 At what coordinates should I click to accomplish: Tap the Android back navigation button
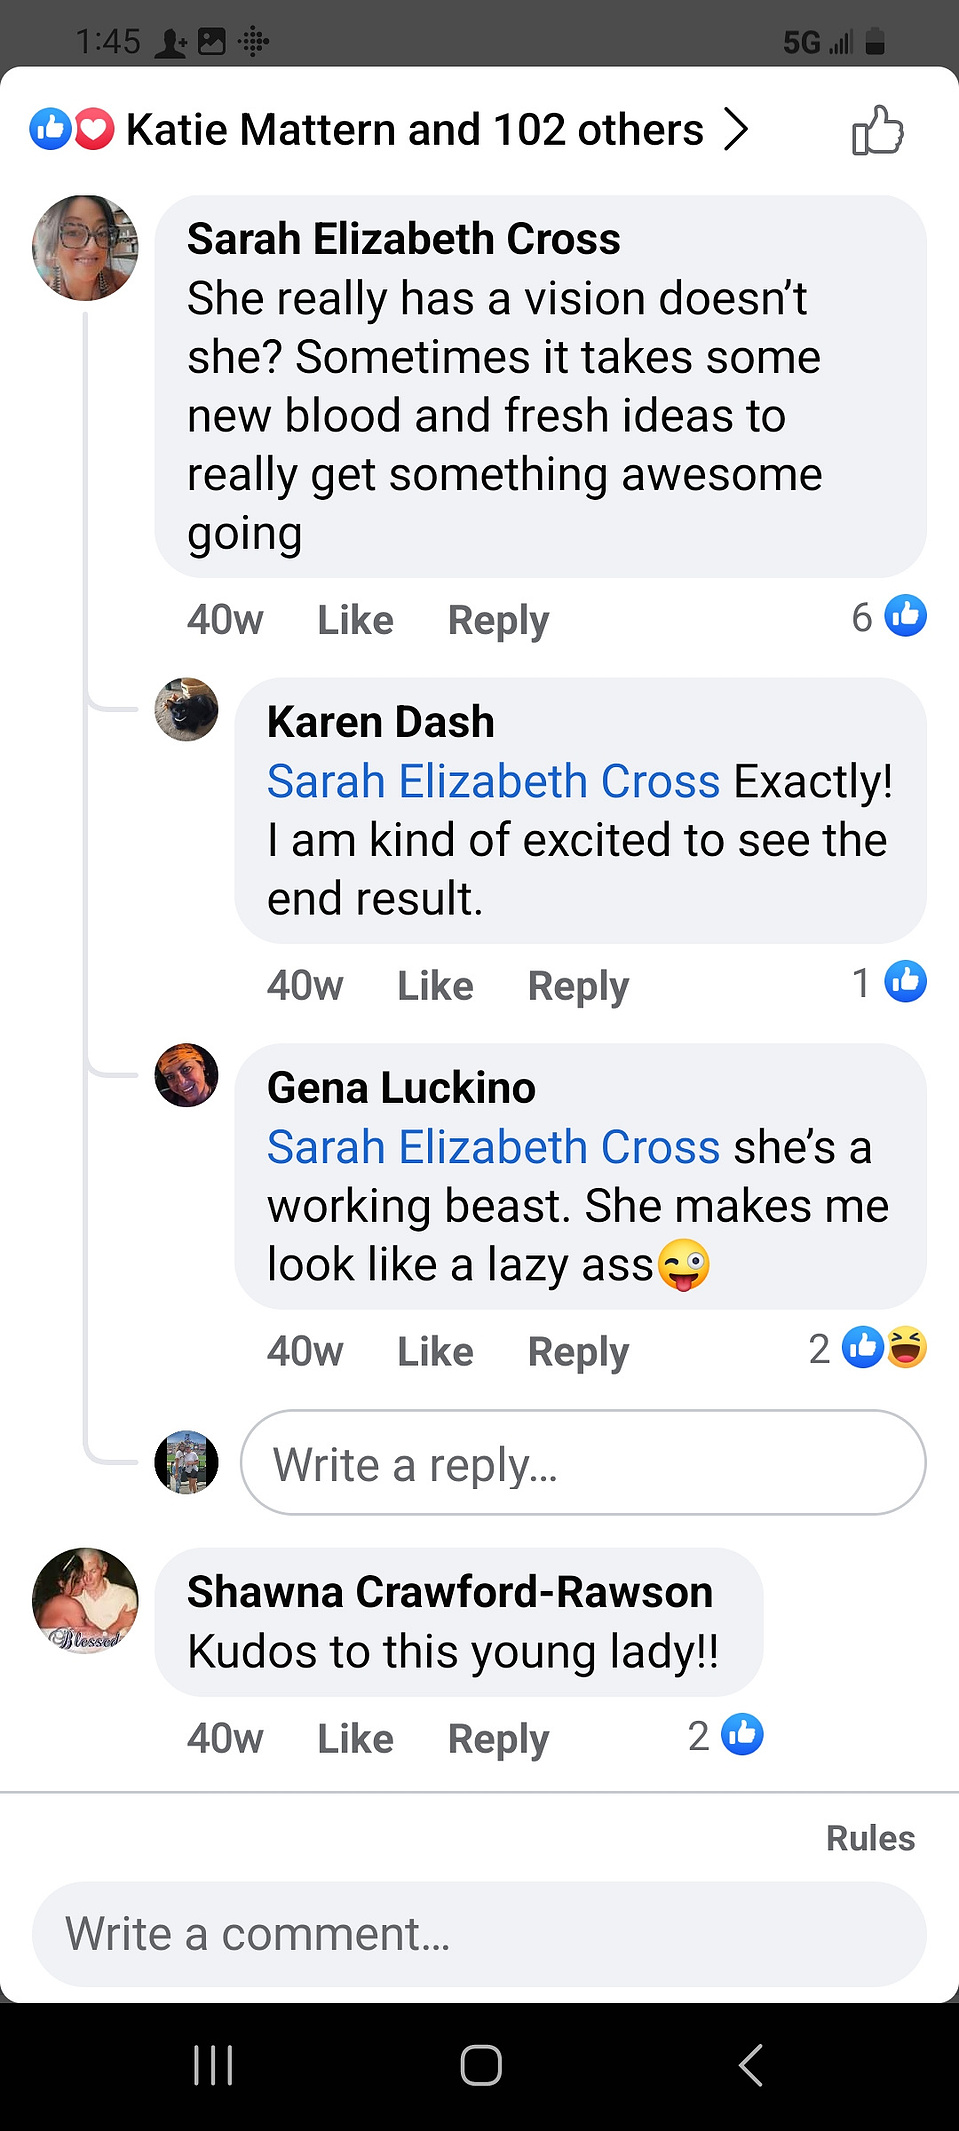click(x=750, y=2065)
